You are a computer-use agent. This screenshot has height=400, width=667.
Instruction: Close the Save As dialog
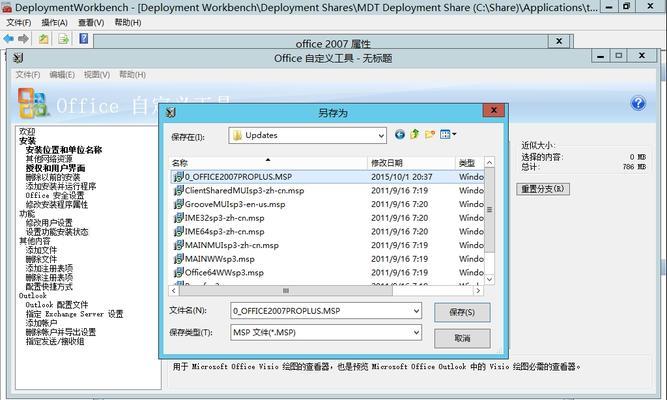point(493,110)
